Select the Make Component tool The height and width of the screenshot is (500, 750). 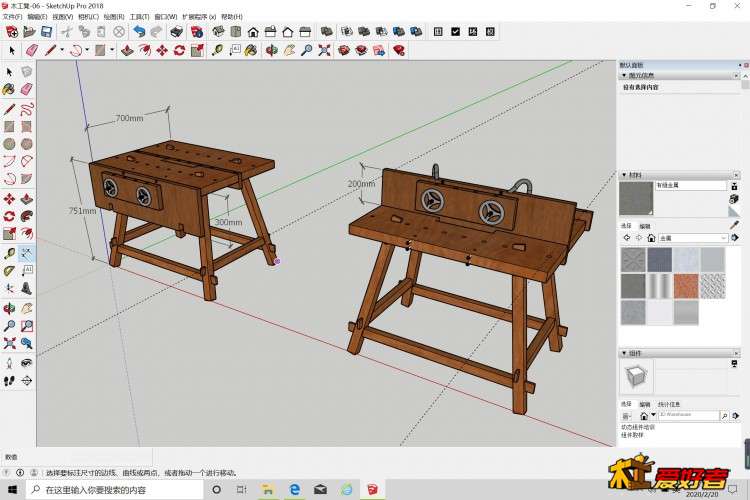coord(26,72)
